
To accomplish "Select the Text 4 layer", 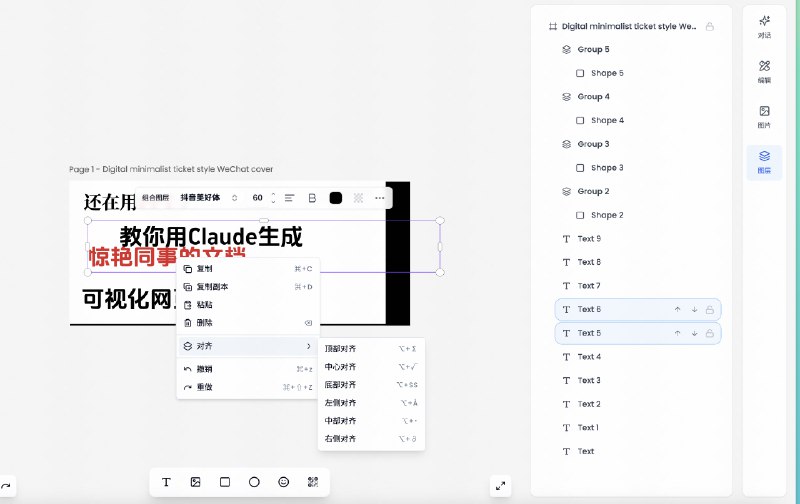I will 638,357.
